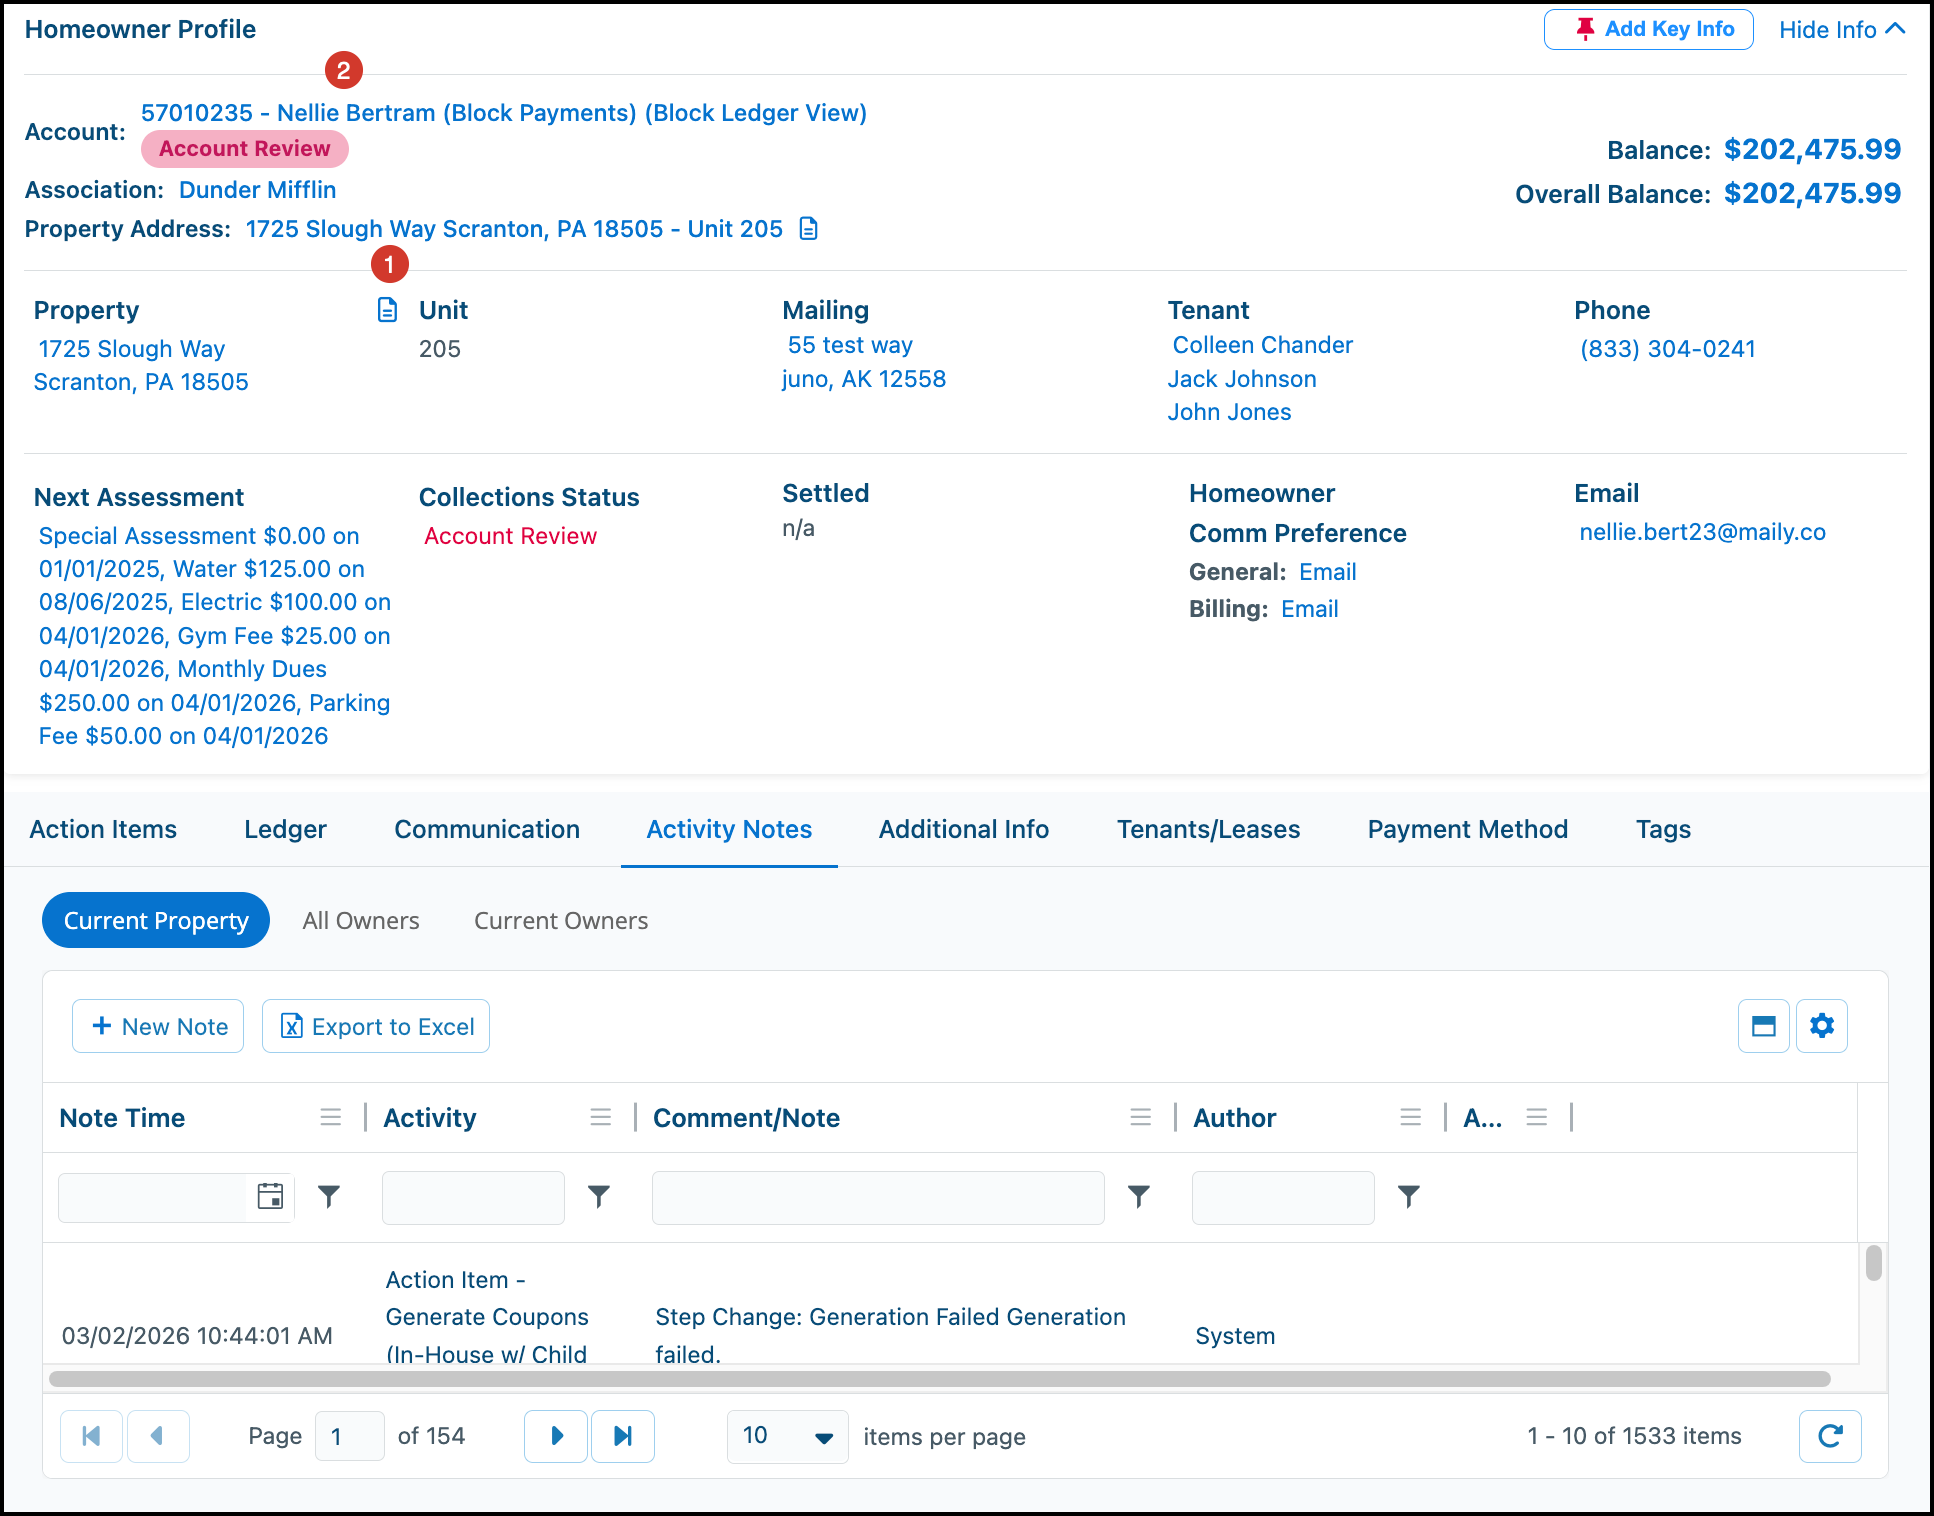Click the Add Key Info button

pos(1649,29)
